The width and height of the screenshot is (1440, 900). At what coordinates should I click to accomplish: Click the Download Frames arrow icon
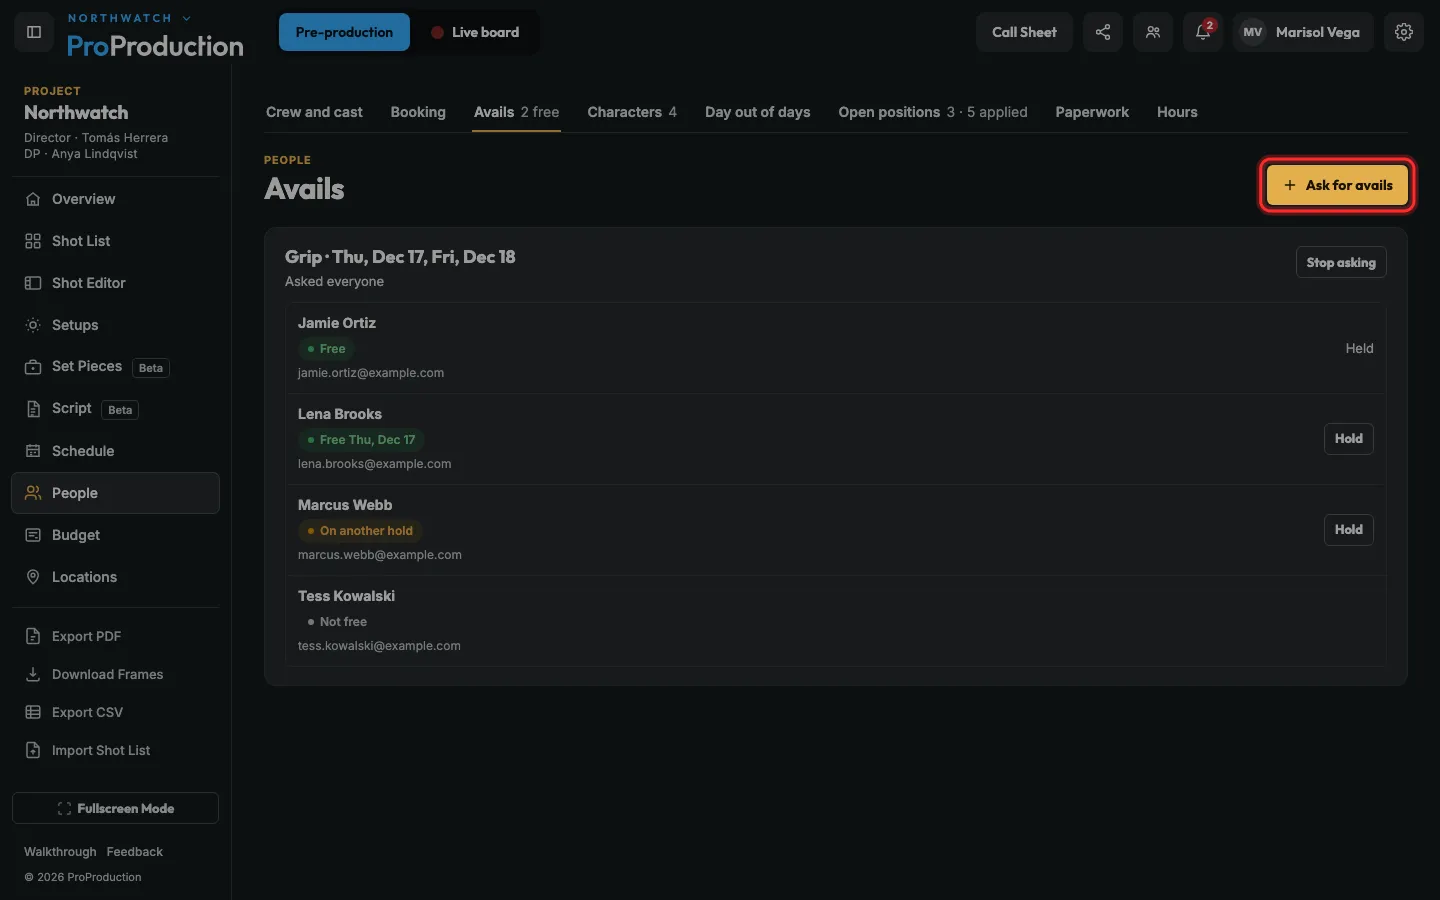[x=33, y=674]
